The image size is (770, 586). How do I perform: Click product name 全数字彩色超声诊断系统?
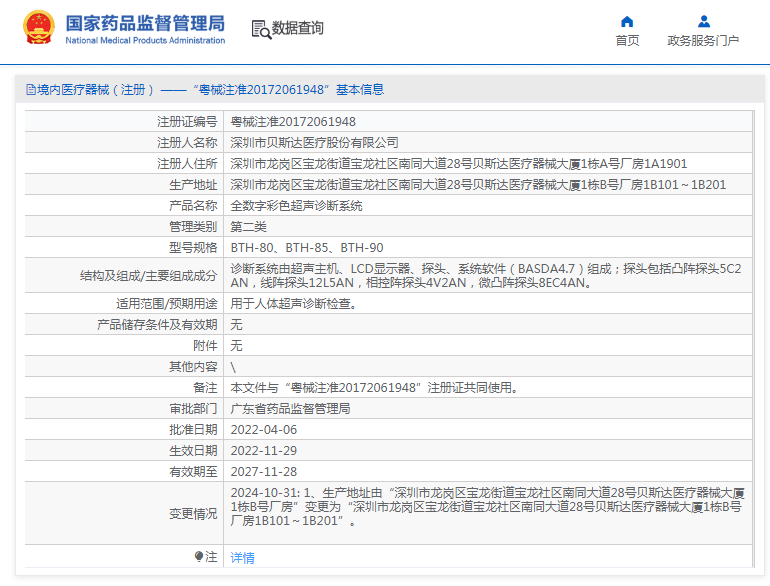(296, 205)
